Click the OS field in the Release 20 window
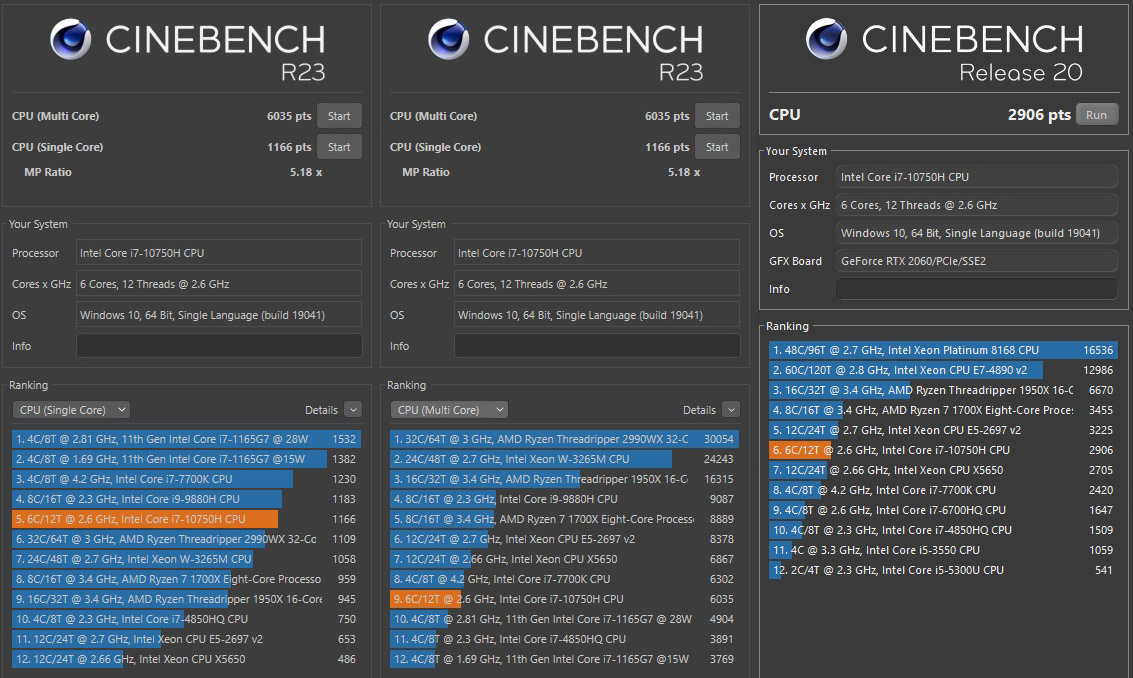 click(x=976, y=233)
